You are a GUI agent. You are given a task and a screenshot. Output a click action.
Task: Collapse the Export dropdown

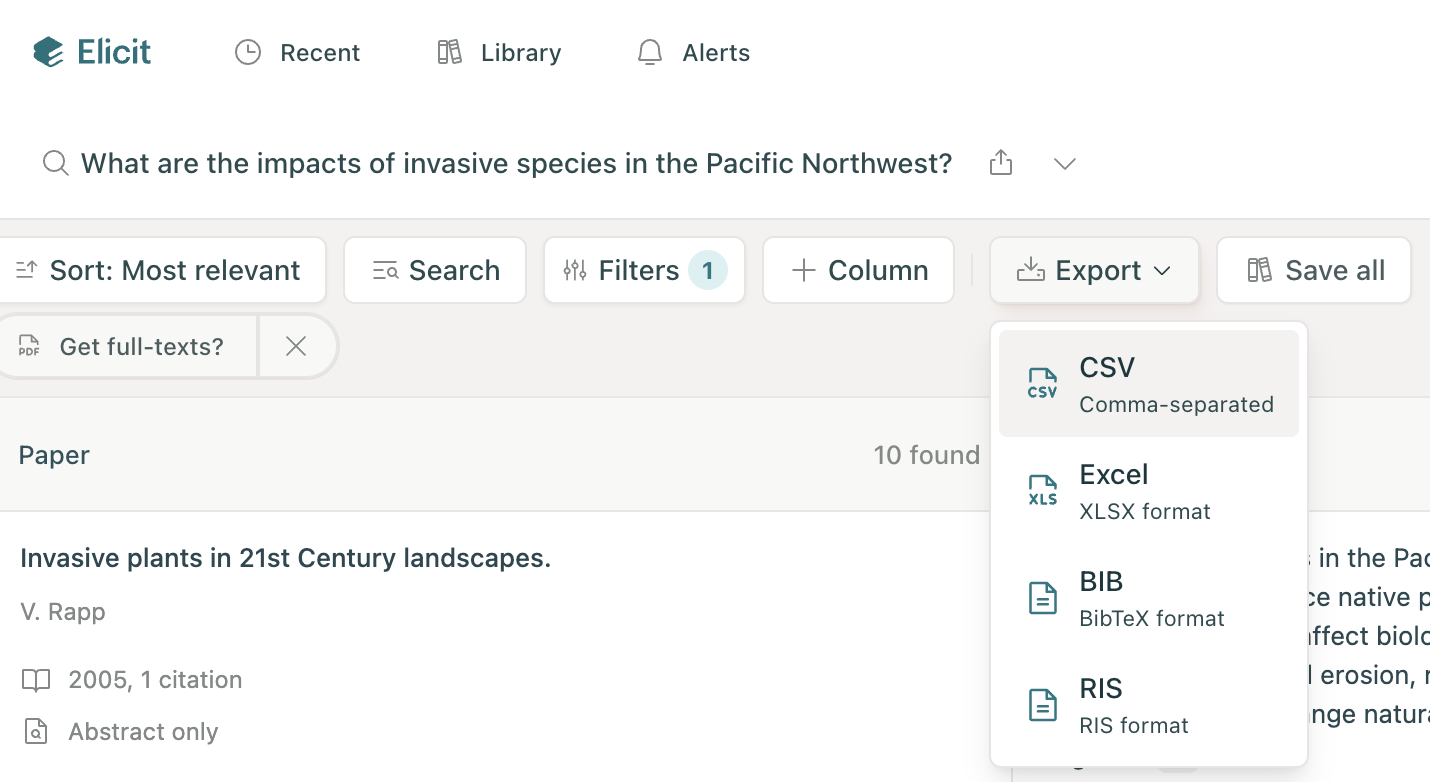(x=1094, y=270)
